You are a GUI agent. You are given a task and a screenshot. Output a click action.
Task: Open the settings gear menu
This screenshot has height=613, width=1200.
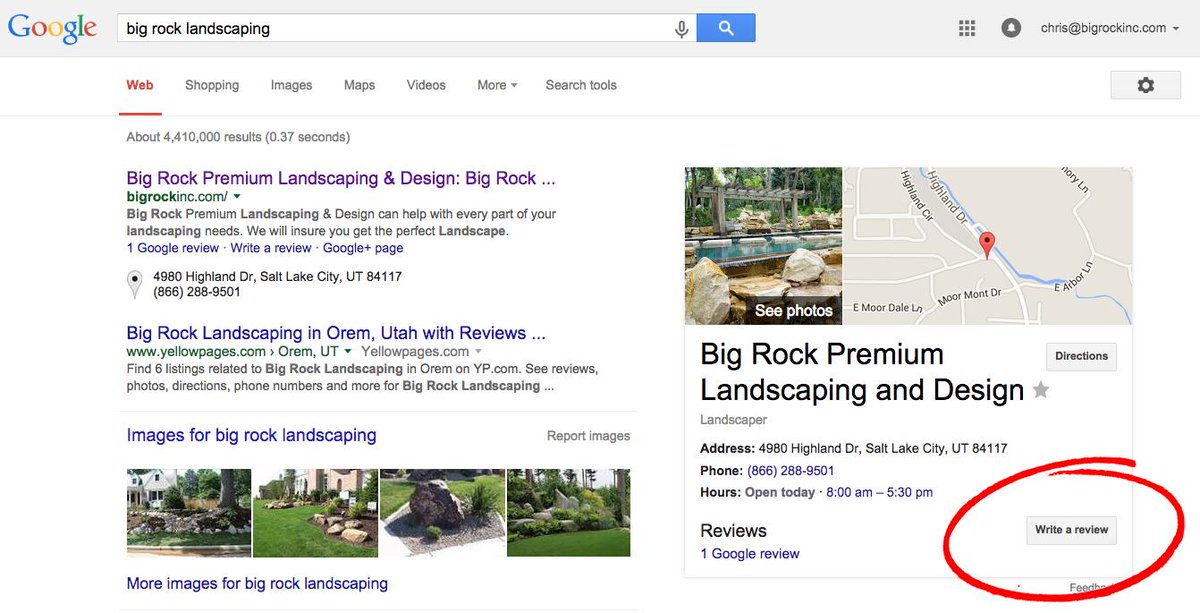click(1146, 85)
